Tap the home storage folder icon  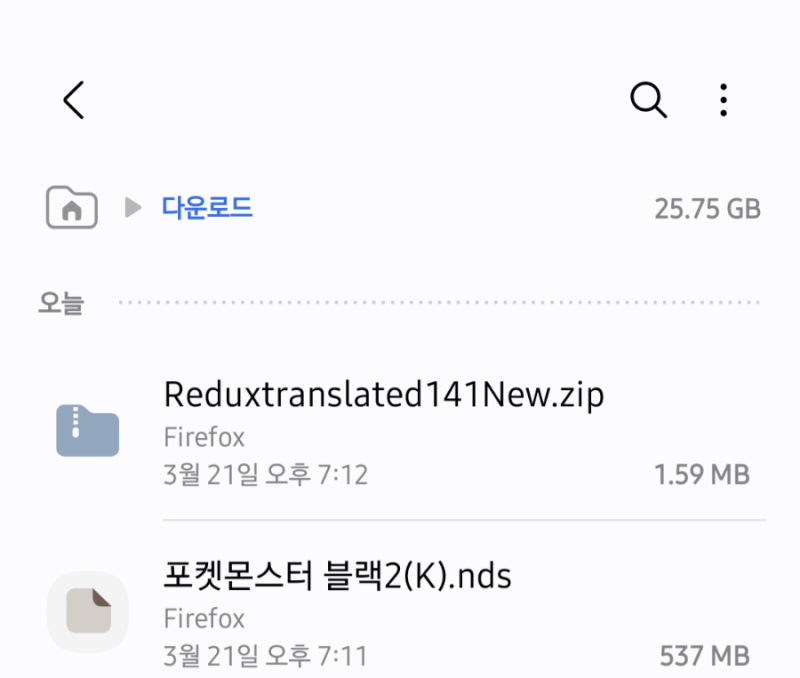[71, 208]
